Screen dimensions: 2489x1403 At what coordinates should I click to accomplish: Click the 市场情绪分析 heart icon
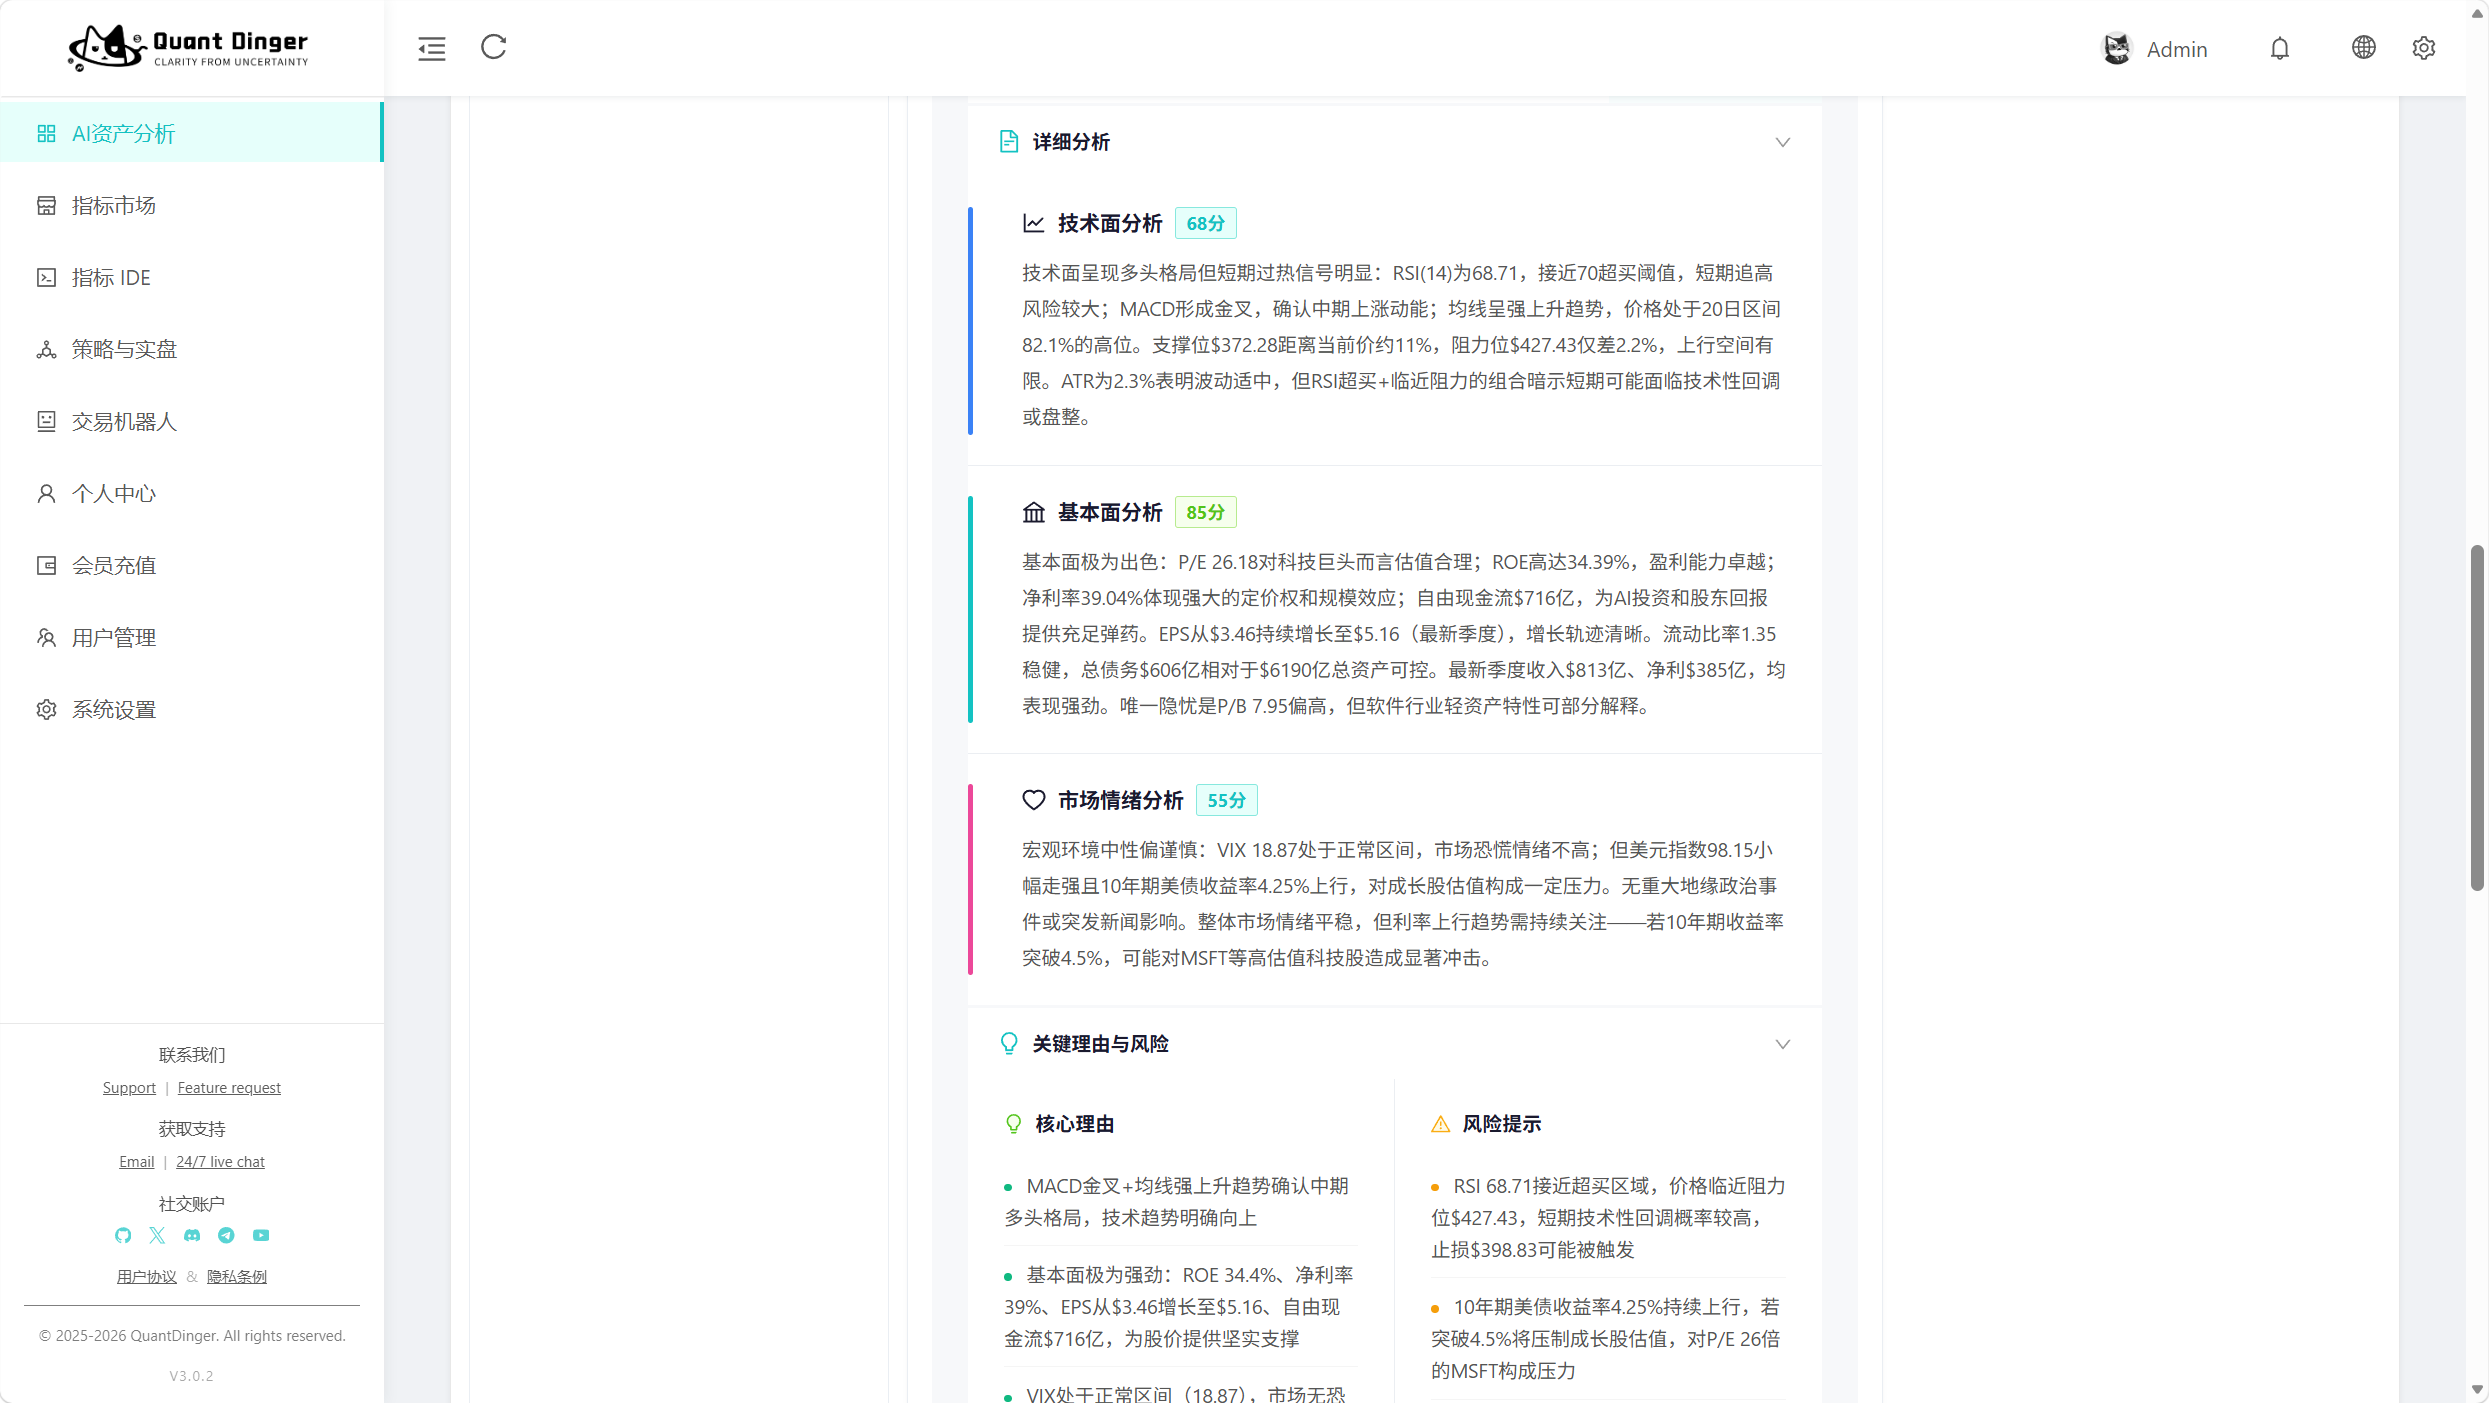point(1034,800)
